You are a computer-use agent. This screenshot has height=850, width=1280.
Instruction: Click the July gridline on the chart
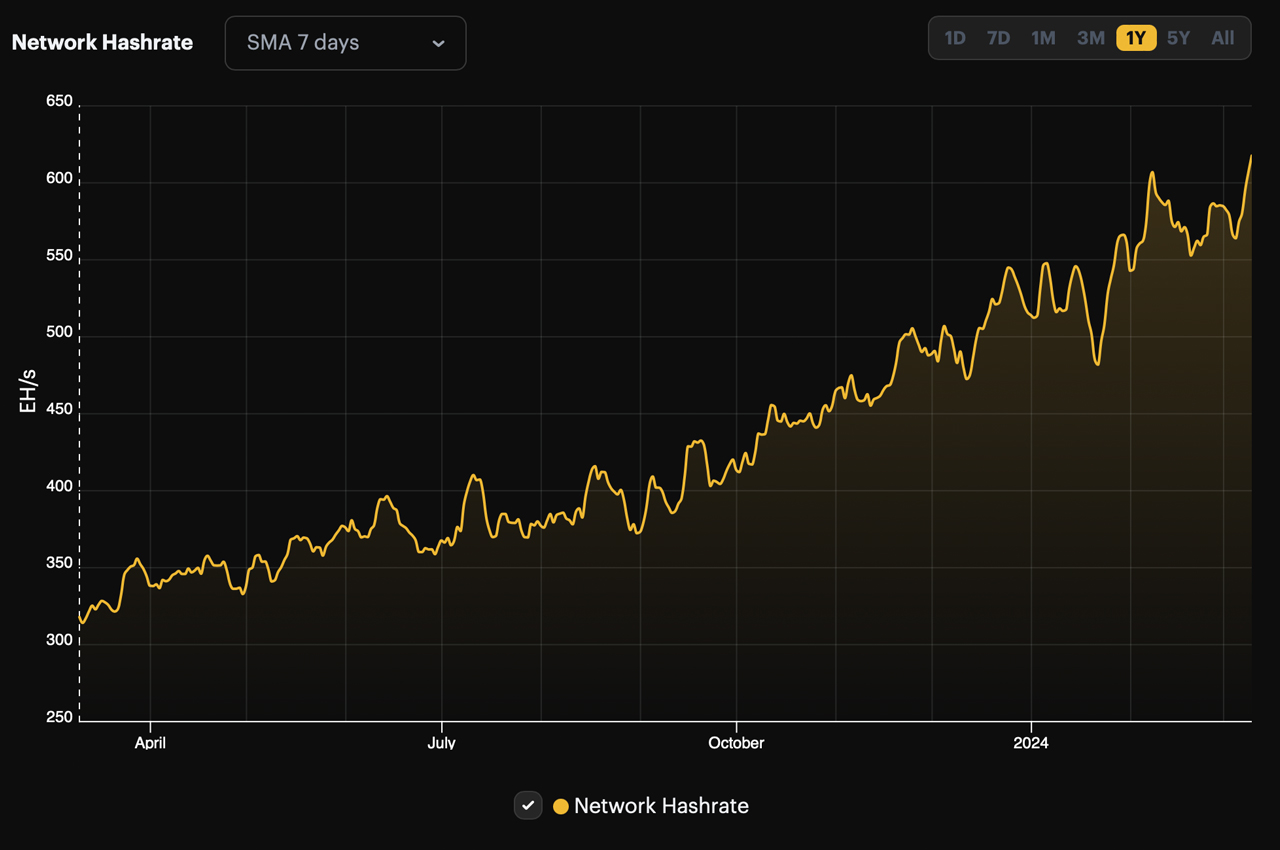(x=442, y=400)
